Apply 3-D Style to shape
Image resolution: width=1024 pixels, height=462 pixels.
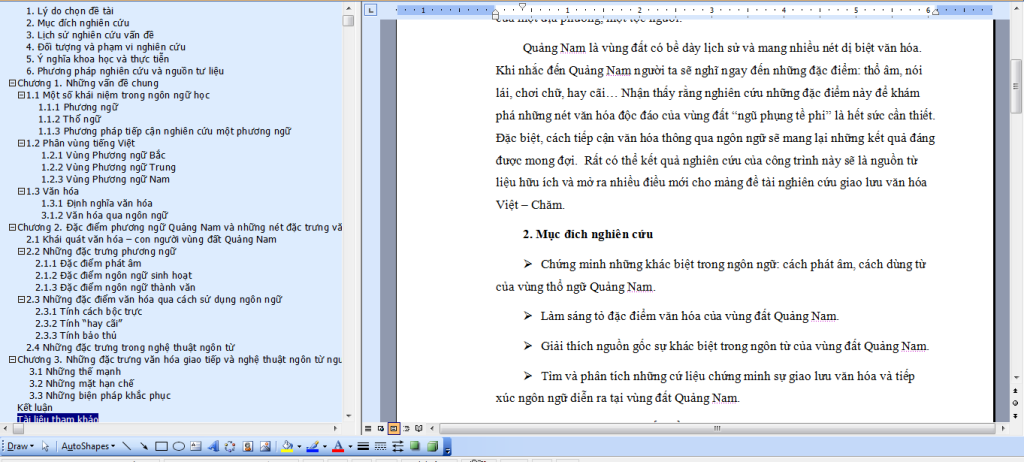pyautogui.click(x=431, y=446)
